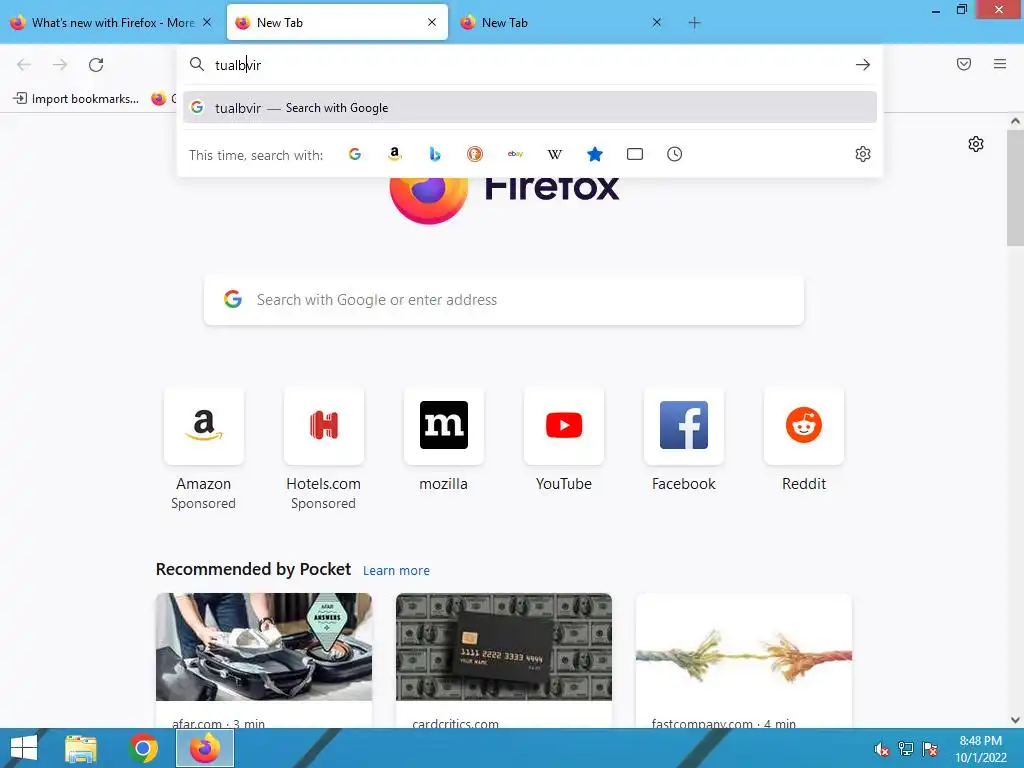Search this time with Amazon icon

[x=394, y=154]
